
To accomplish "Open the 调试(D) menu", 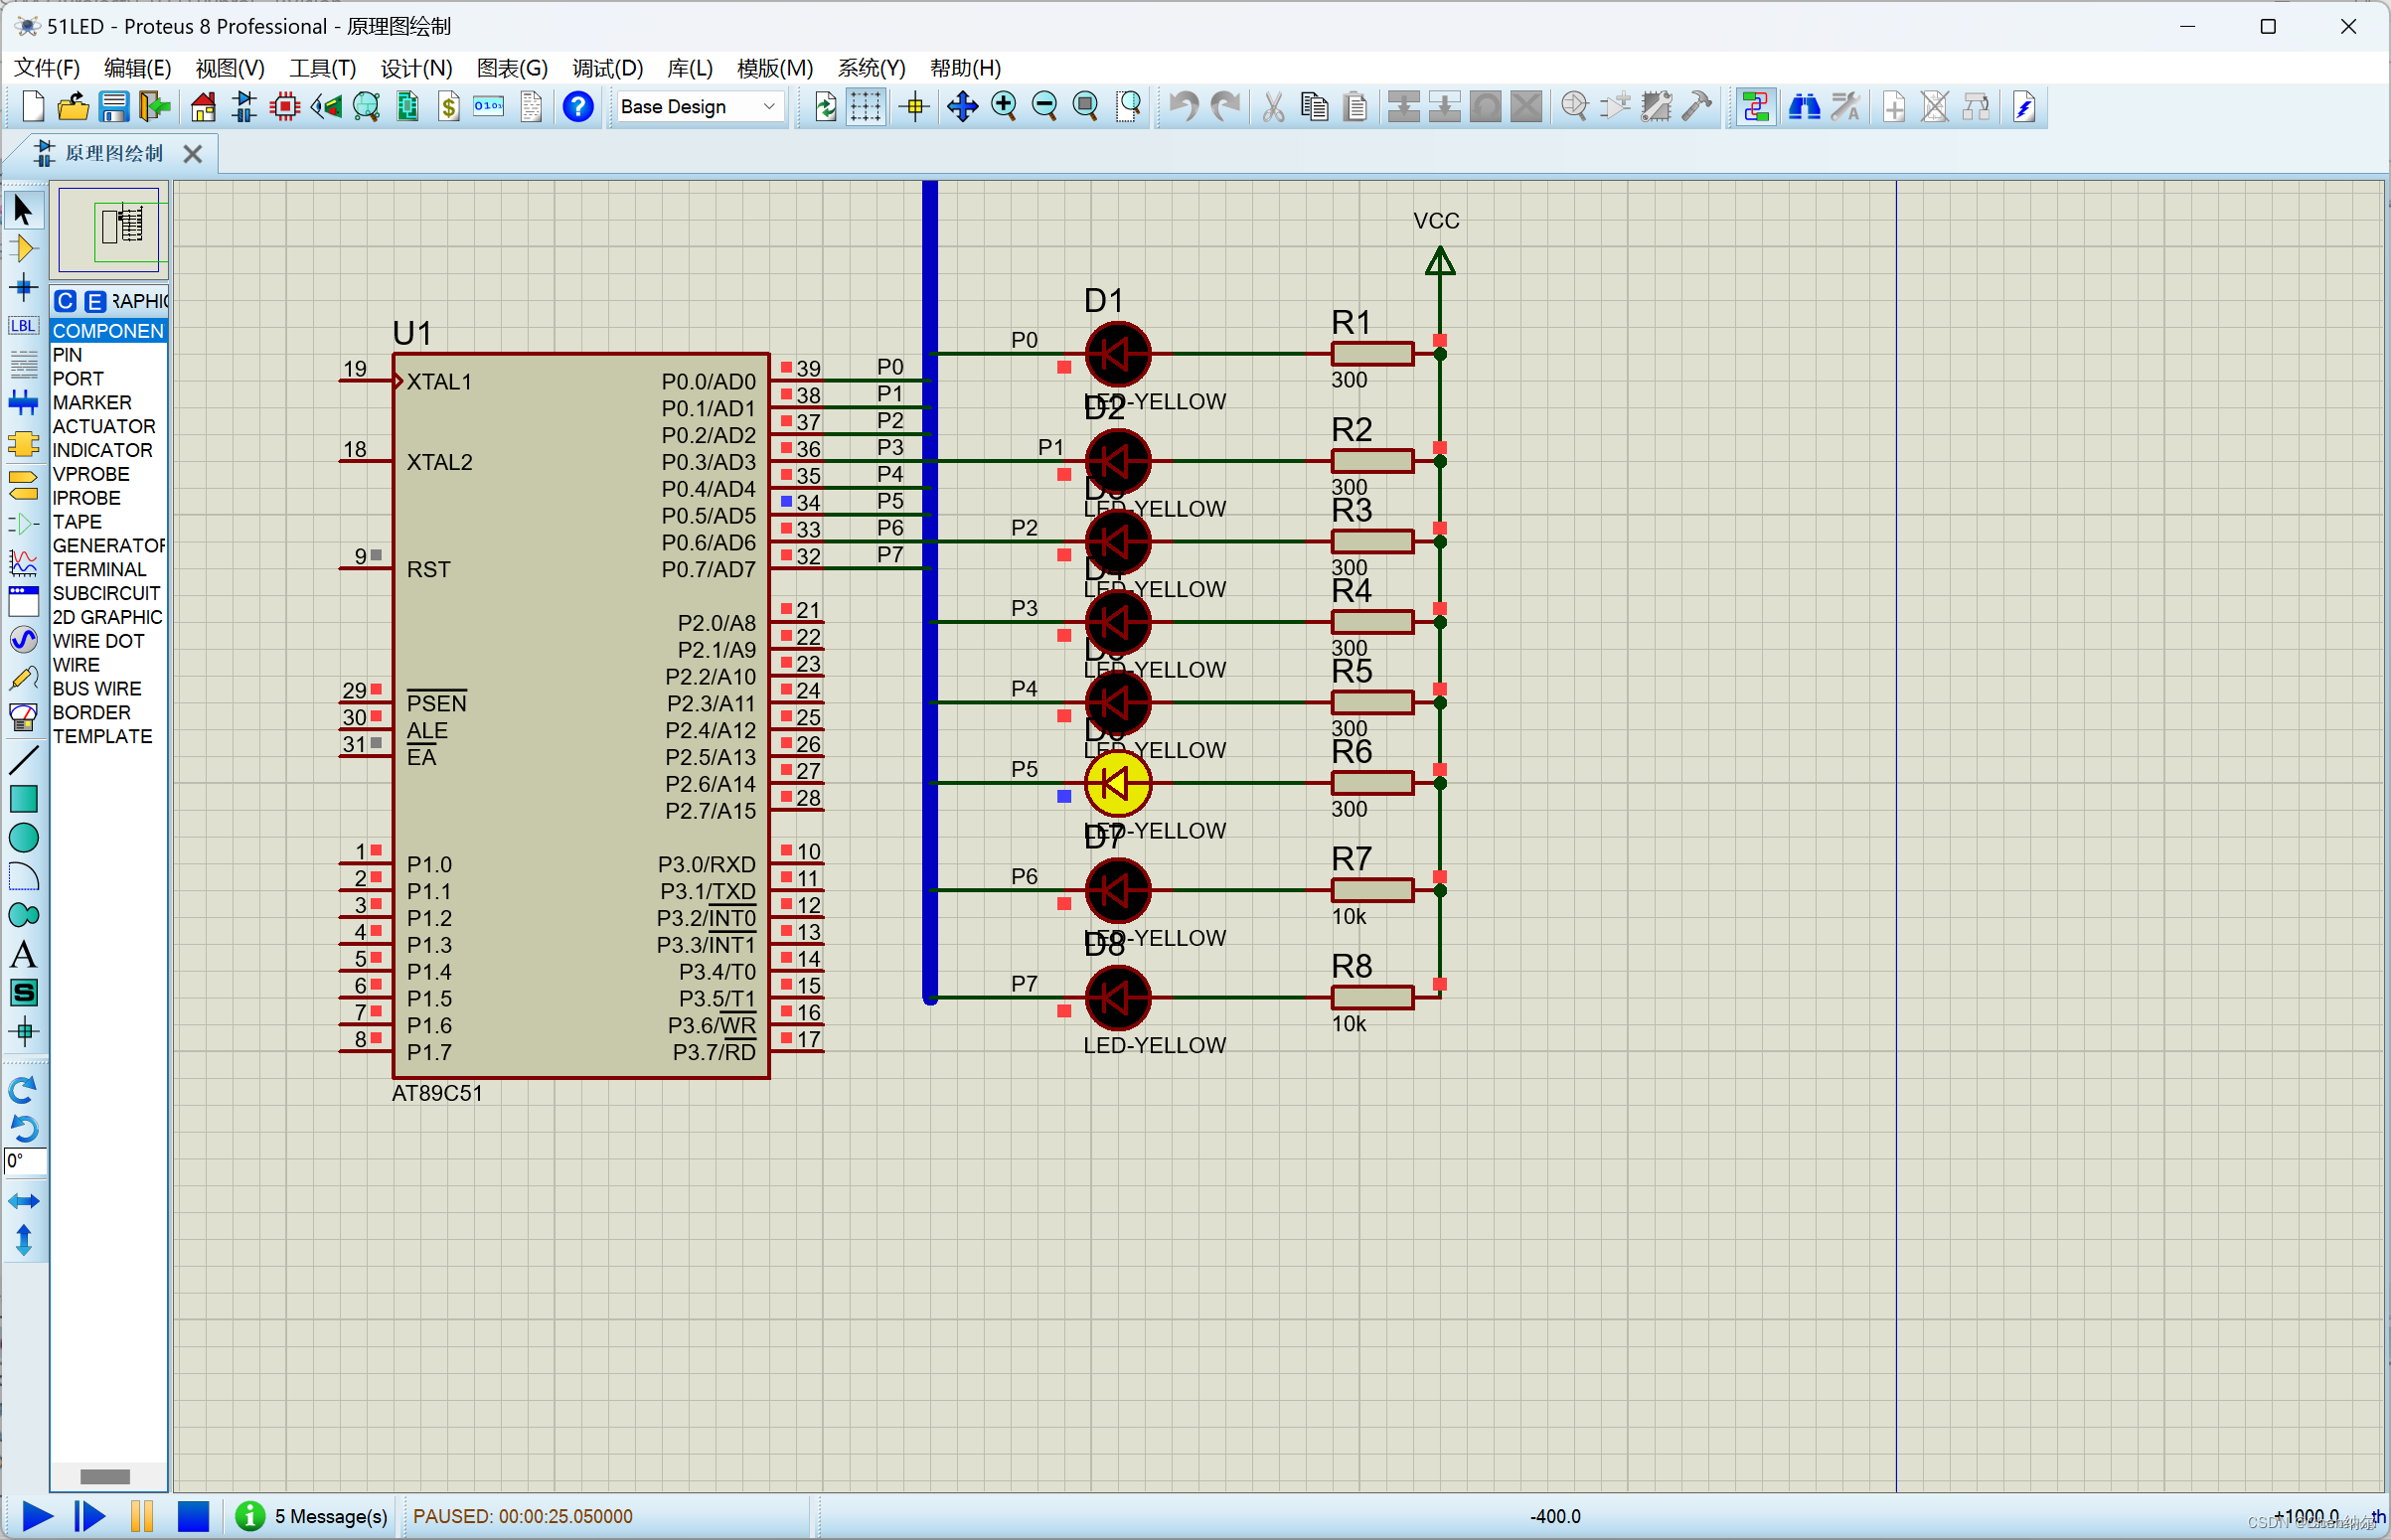I will pyautogui.click(x=607, y=68).
